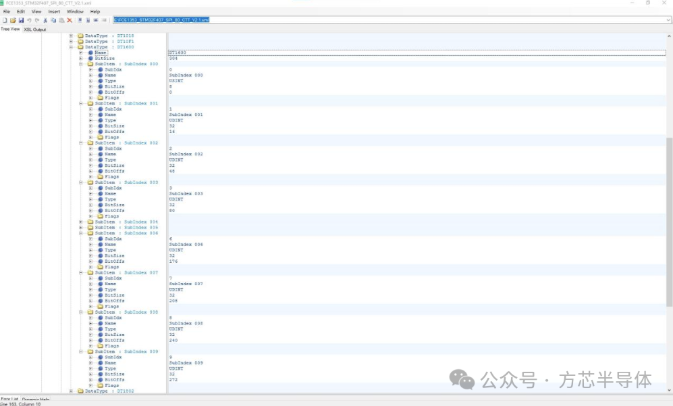Click the folder icon of SubItem SubIndex 003
The height and width of the screenshot is (406, 673).
[90, 182]
